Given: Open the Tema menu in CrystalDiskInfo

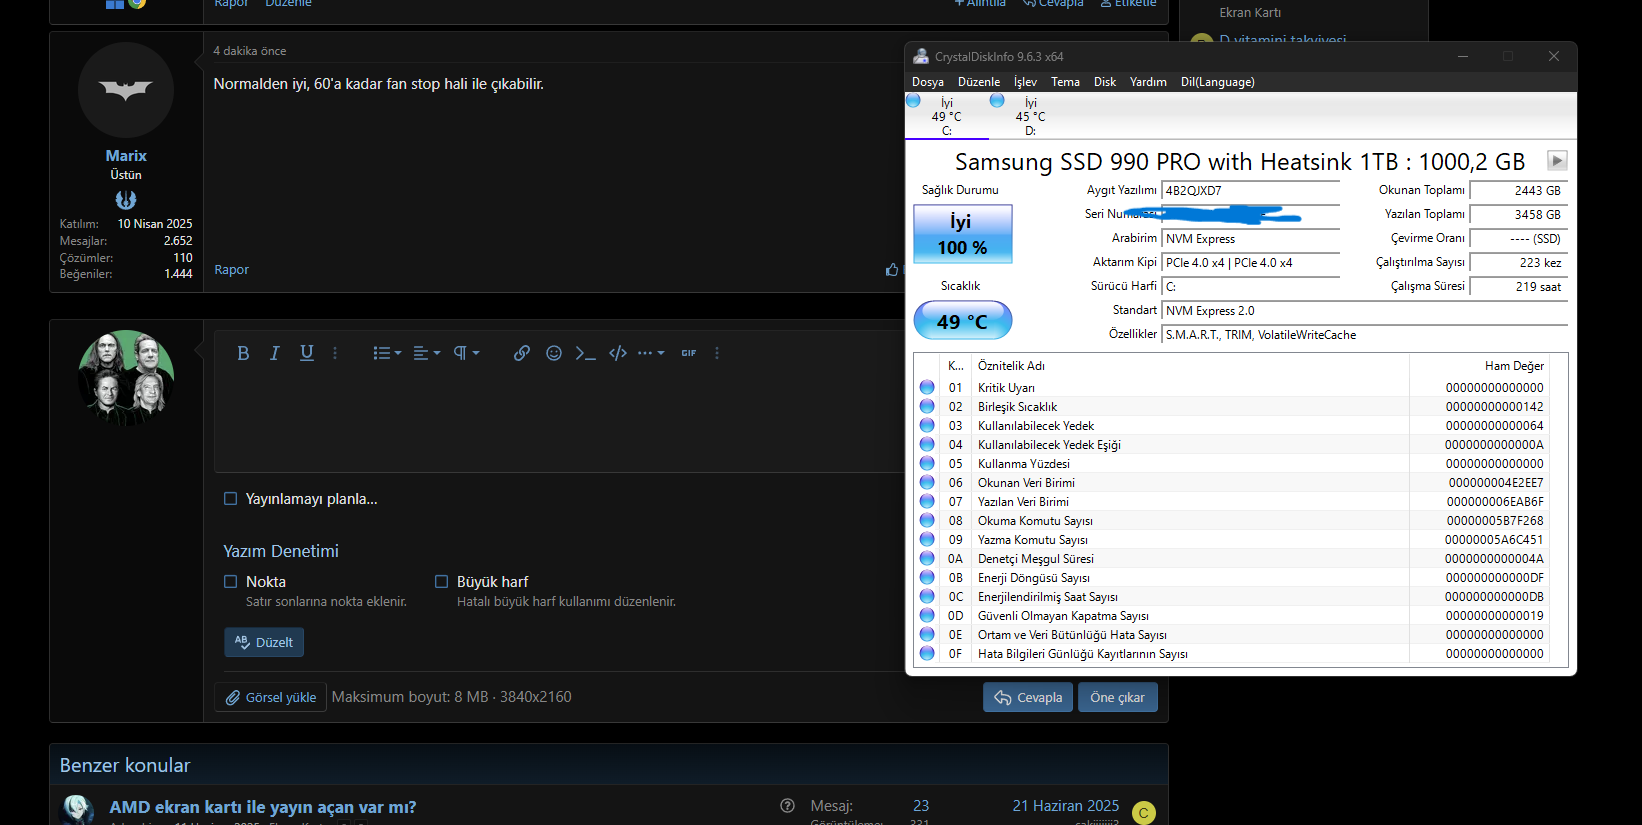Looking at the screenshot, I should pos(1065,82).
